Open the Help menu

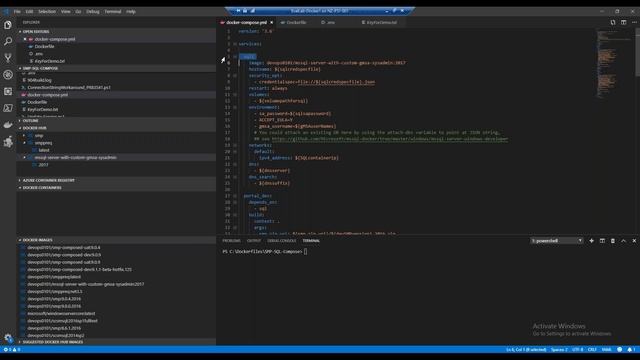[131, 11]
